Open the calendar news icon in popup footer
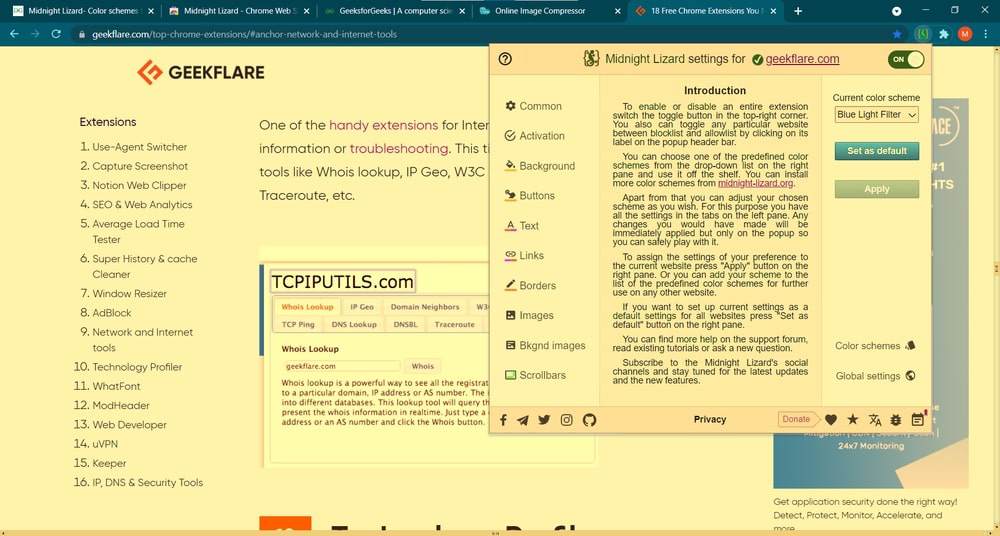Viewport: 1000px width, 536px height. point(918,419)
